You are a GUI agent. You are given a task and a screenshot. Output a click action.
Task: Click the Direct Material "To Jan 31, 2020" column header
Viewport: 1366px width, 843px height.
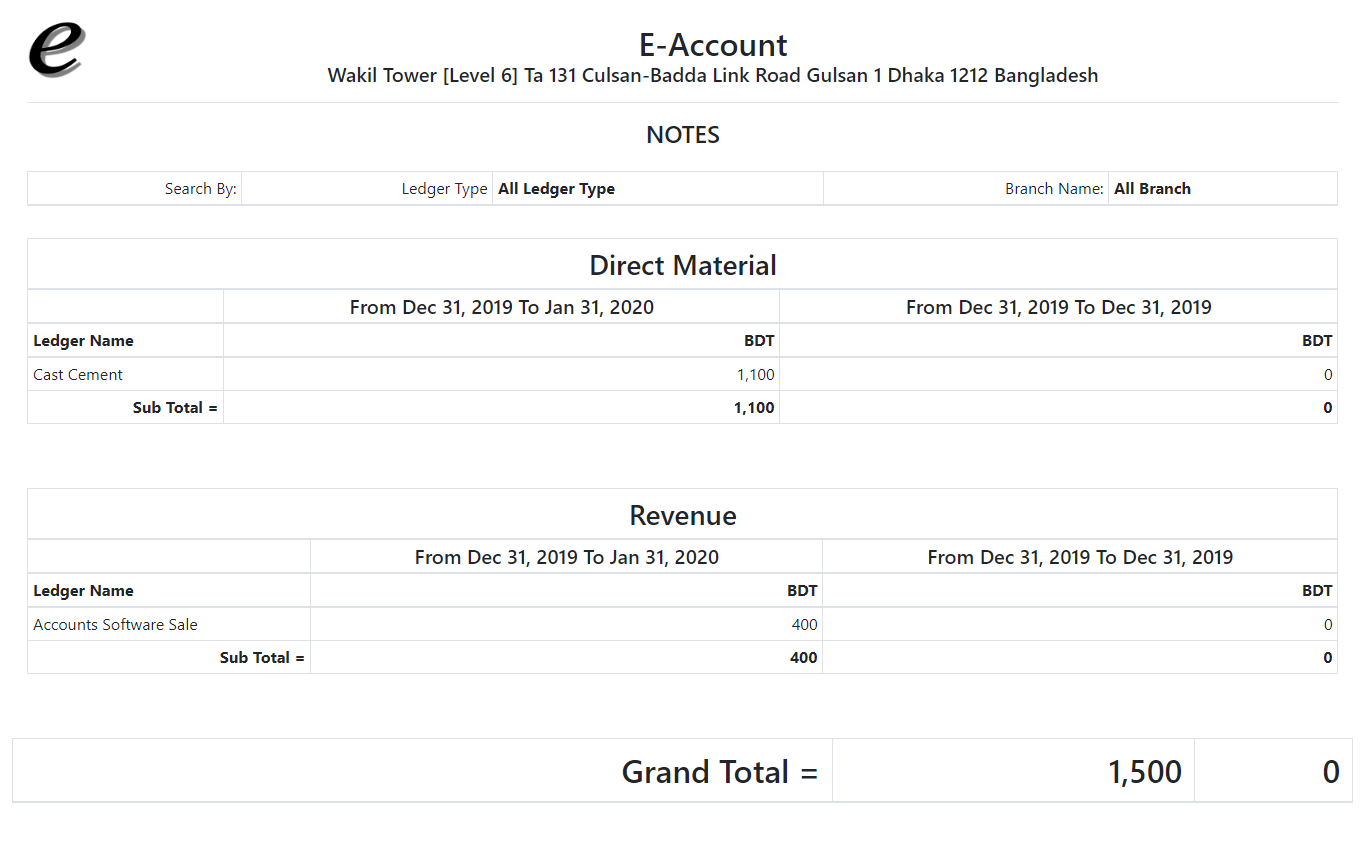tap(501, 308)
